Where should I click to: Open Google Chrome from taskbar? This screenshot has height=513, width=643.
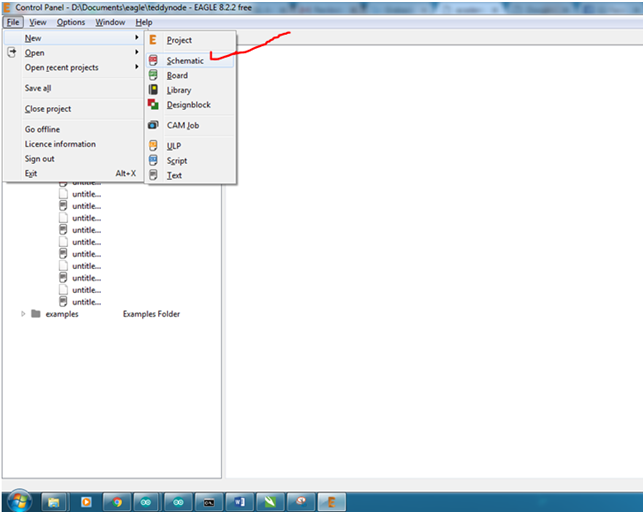117,502
